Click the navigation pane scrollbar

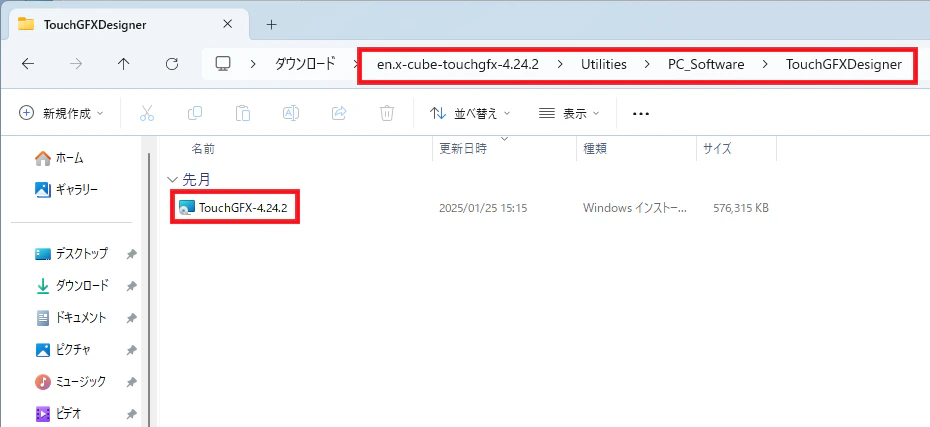click(x=149, y=288)
